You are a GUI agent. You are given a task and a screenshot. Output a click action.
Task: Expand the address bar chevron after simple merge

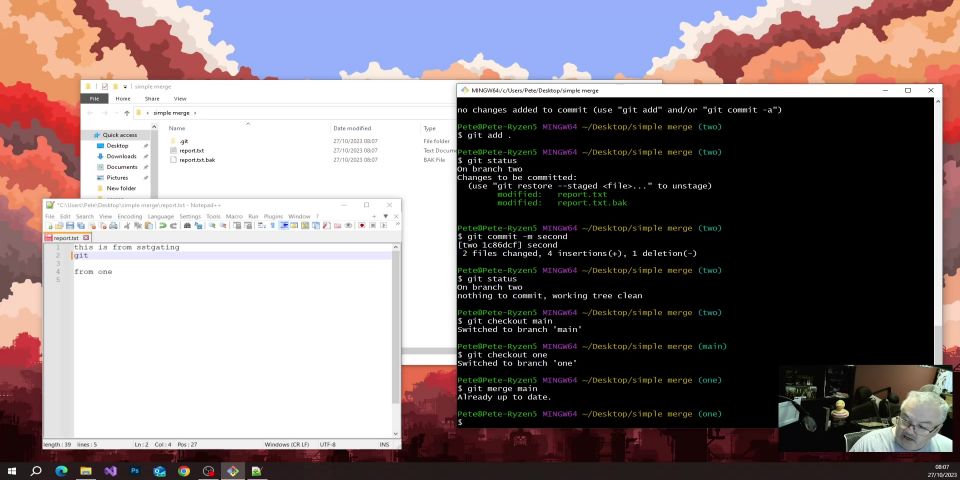pos(195,113)
